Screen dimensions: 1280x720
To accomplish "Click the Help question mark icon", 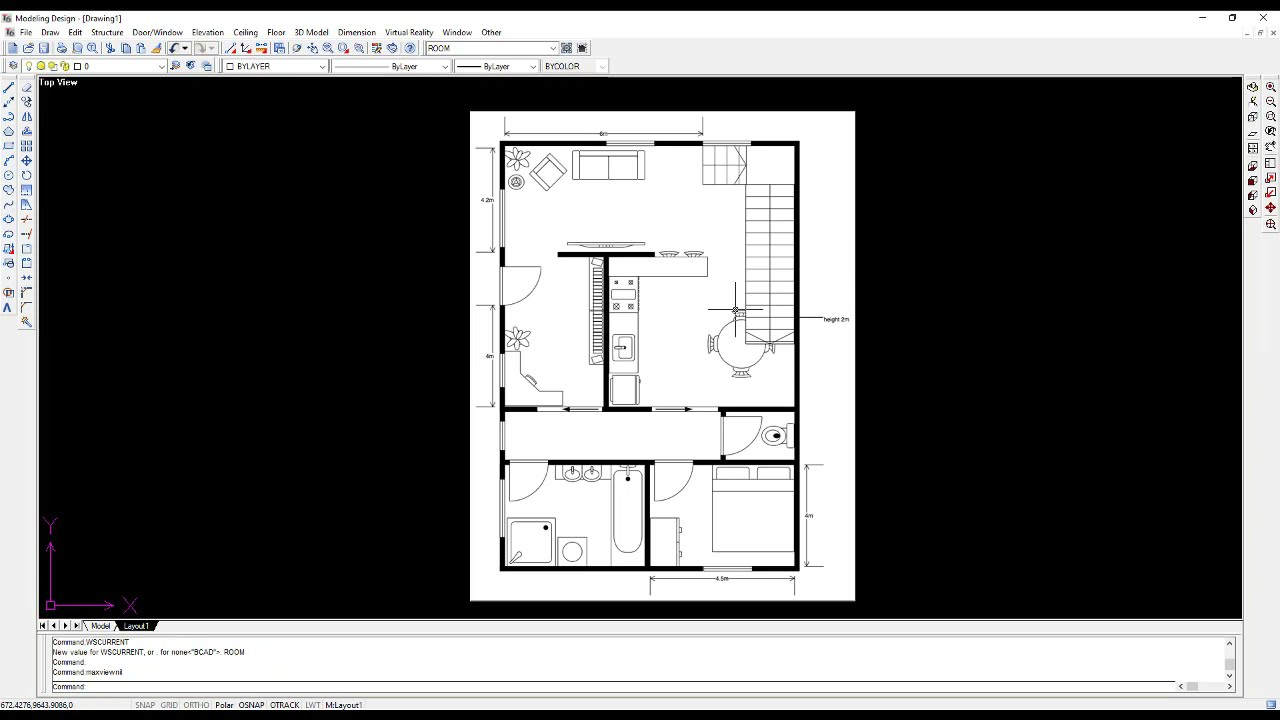I will point(409,48).
